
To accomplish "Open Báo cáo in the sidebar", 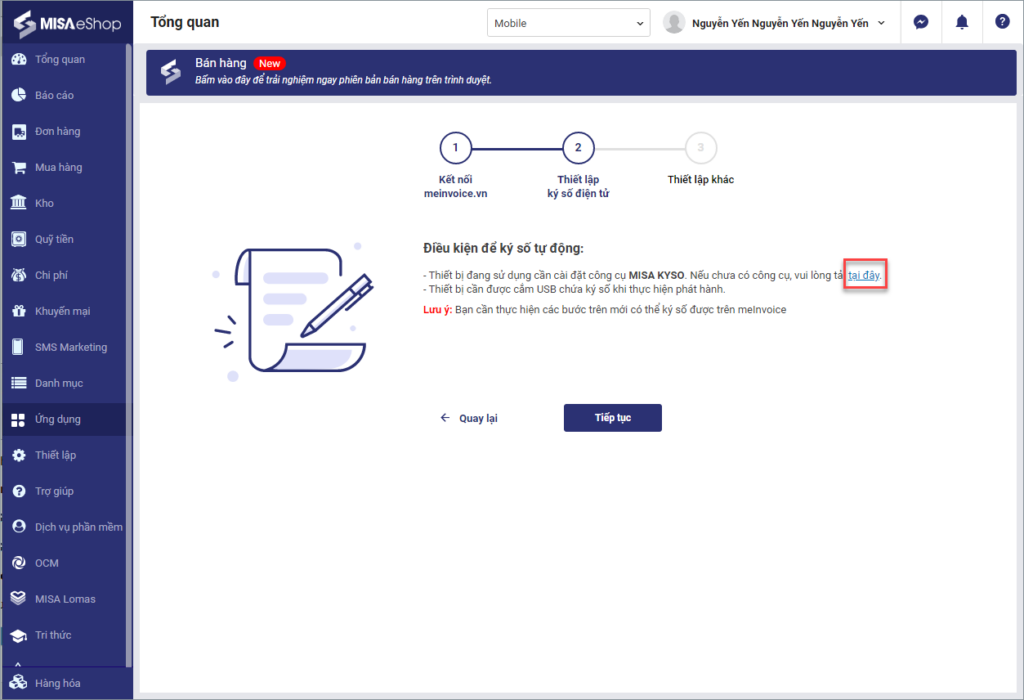I will 64,95.
